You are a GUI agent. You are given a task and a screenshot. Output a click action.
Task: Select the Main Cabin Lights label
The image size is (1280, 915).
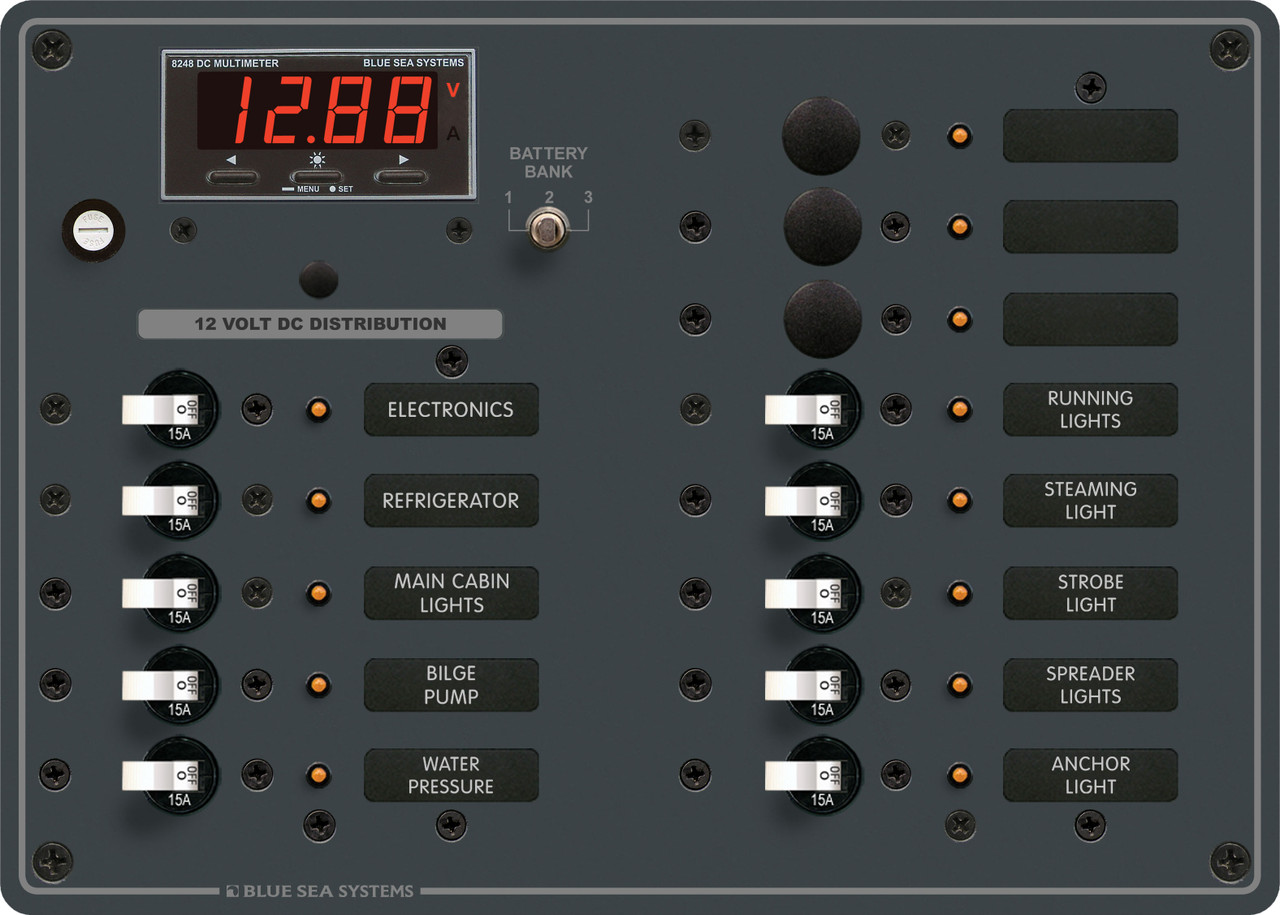pos(451,593)
